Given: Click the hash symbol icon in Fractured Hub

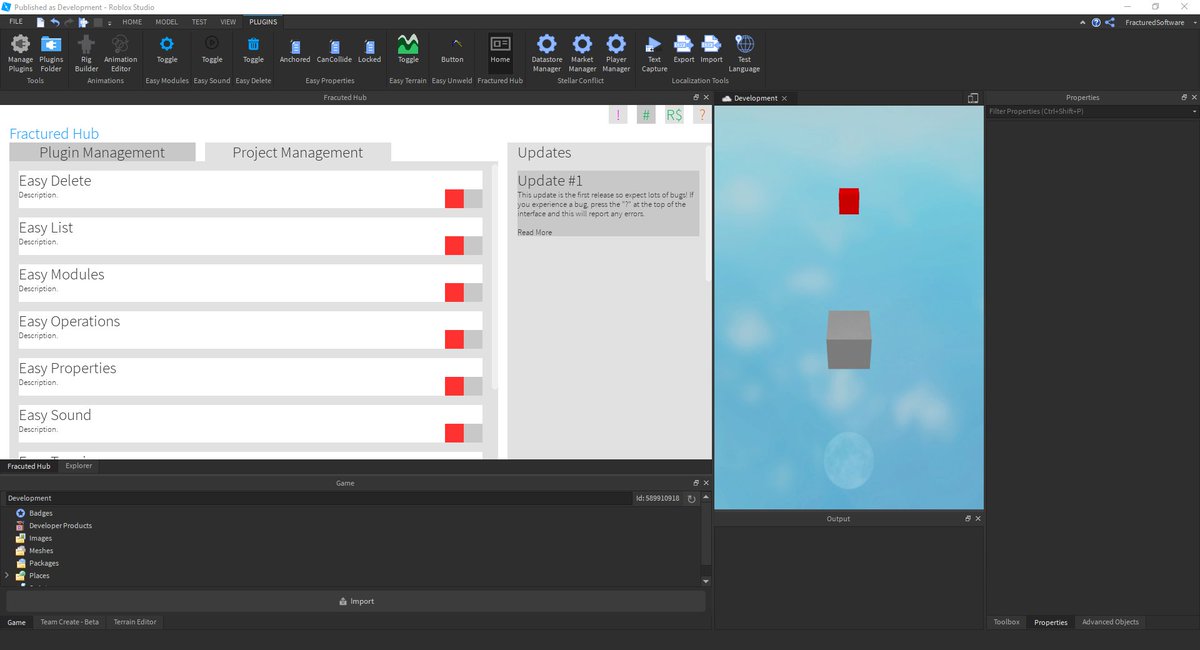Looking at the screenshot, I should click(646, 115).
